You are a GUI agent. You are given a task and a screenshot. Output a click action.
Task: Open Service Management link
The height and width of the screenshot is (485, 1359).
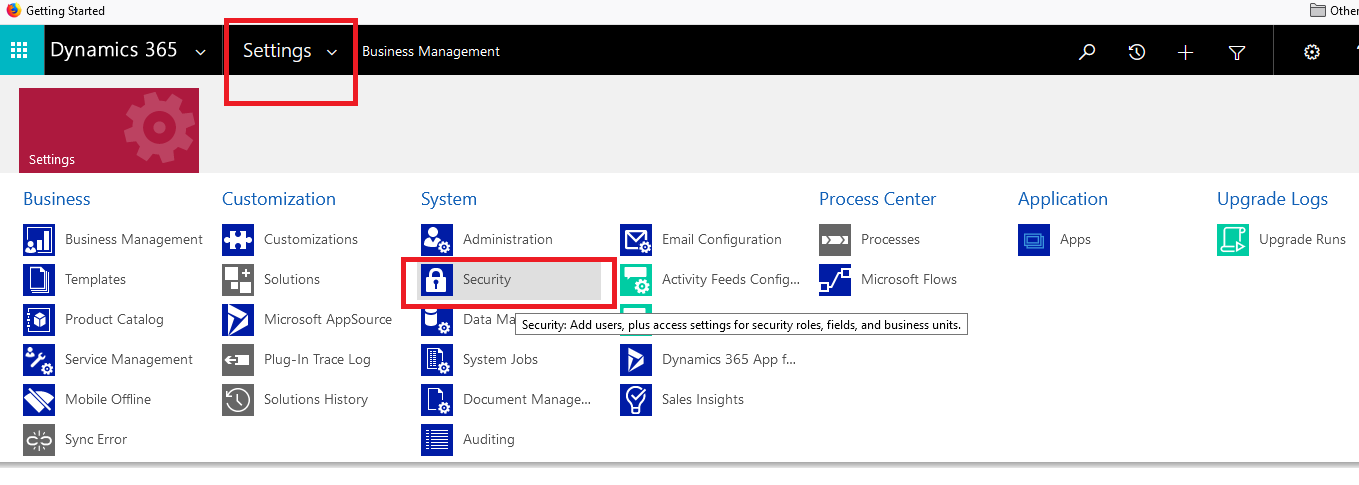tap(129, 360)
